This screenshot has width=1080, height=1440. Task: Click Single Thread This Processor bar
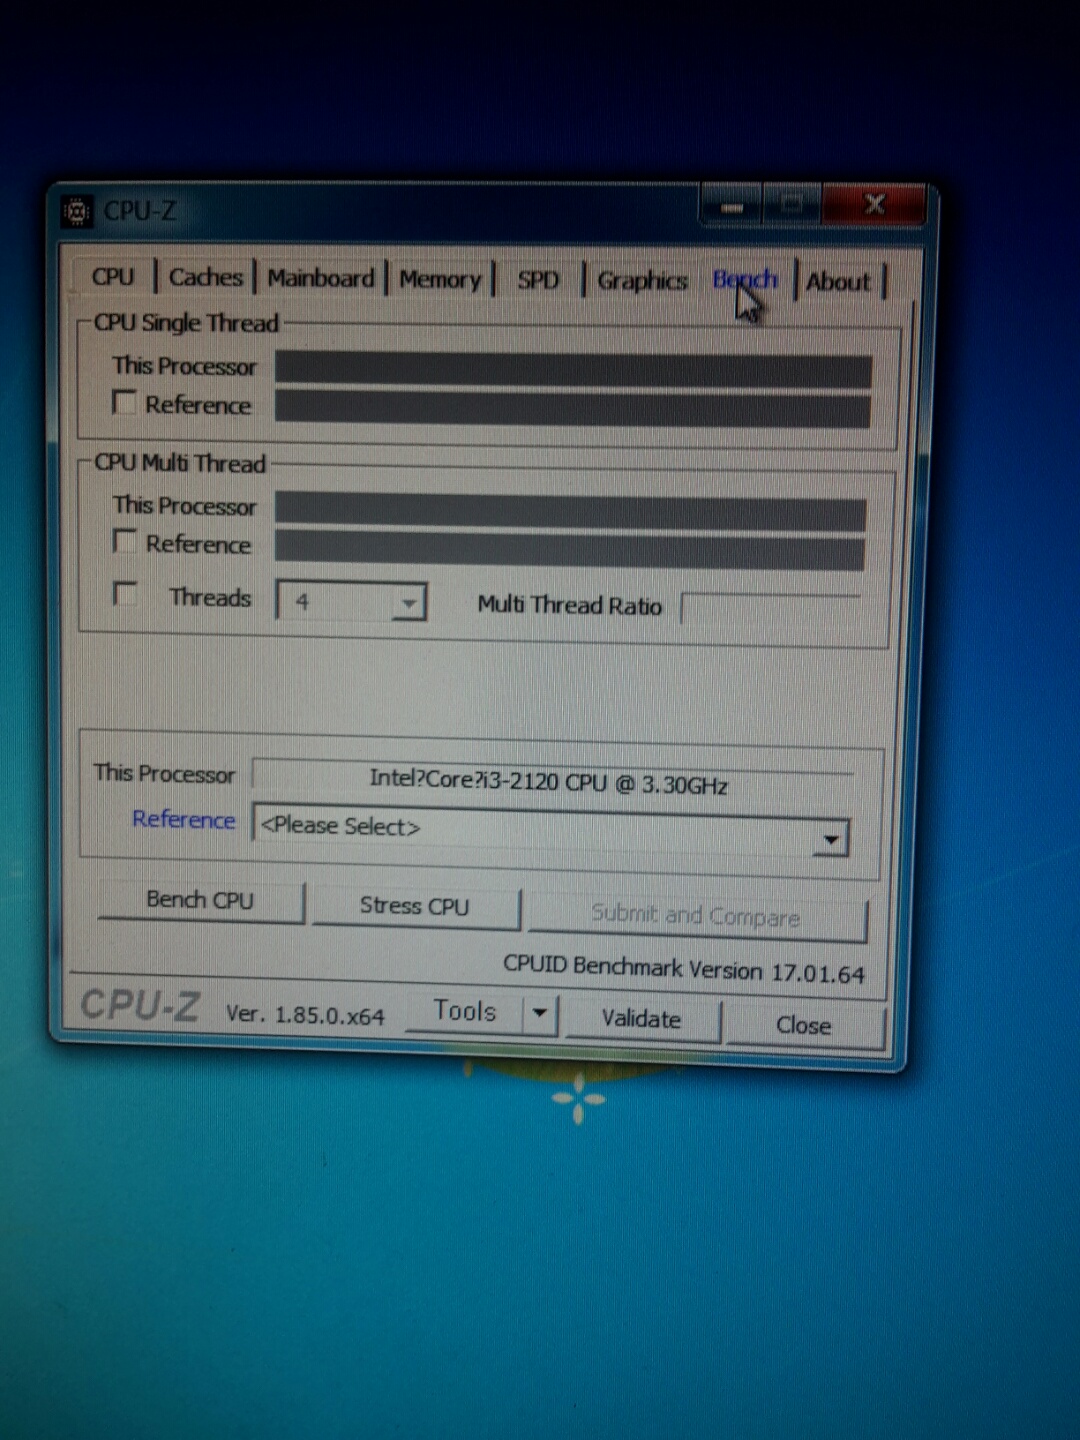[573, 368]
